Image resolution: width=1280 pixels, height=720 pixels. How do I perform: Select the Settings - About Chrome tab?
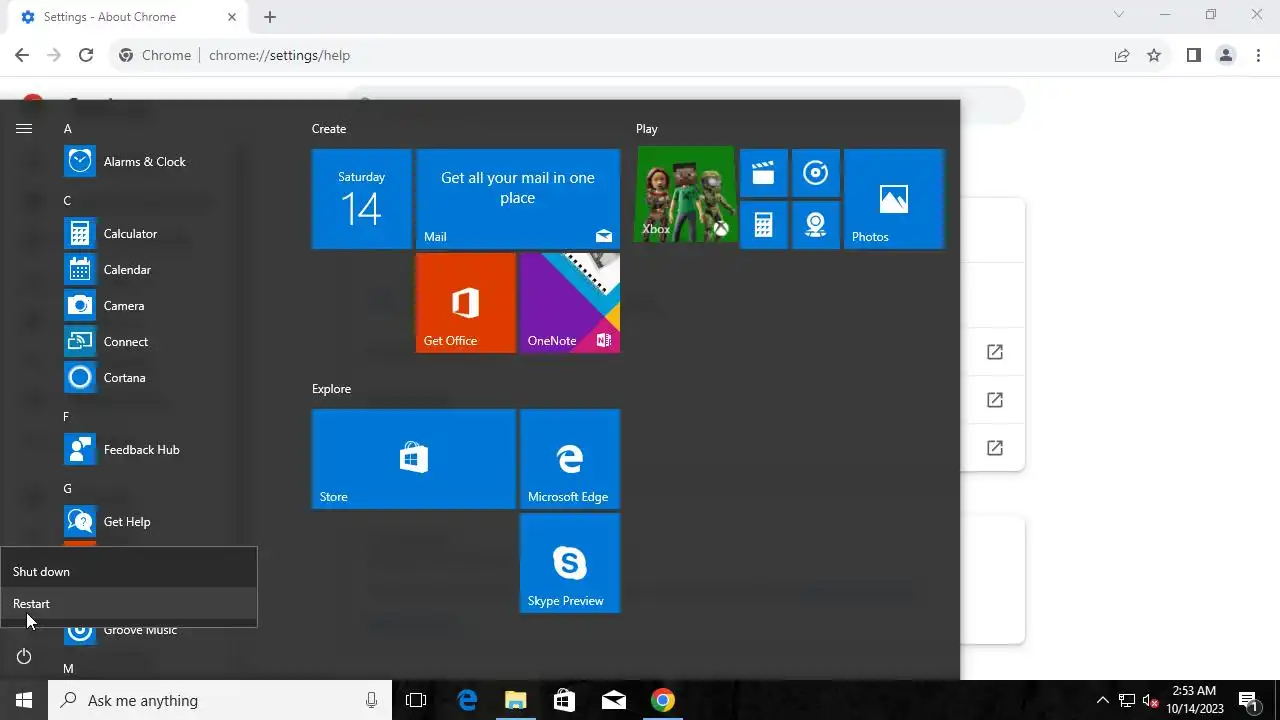tap(127, 17)
